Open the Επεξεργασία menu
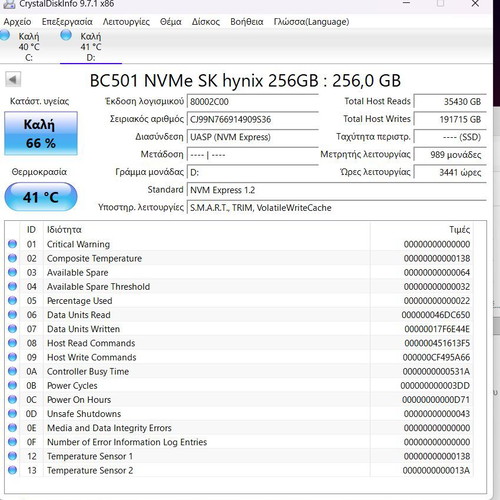500x500 pixels. tap(67, 22)
